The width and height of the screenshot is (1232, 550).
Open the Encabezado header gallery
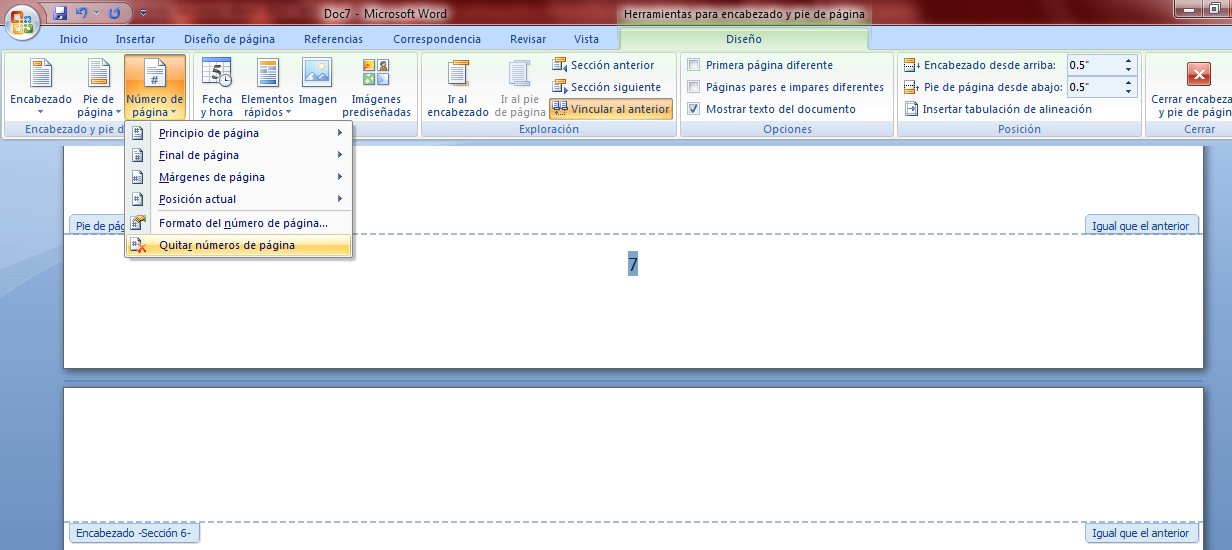point(41,88)
